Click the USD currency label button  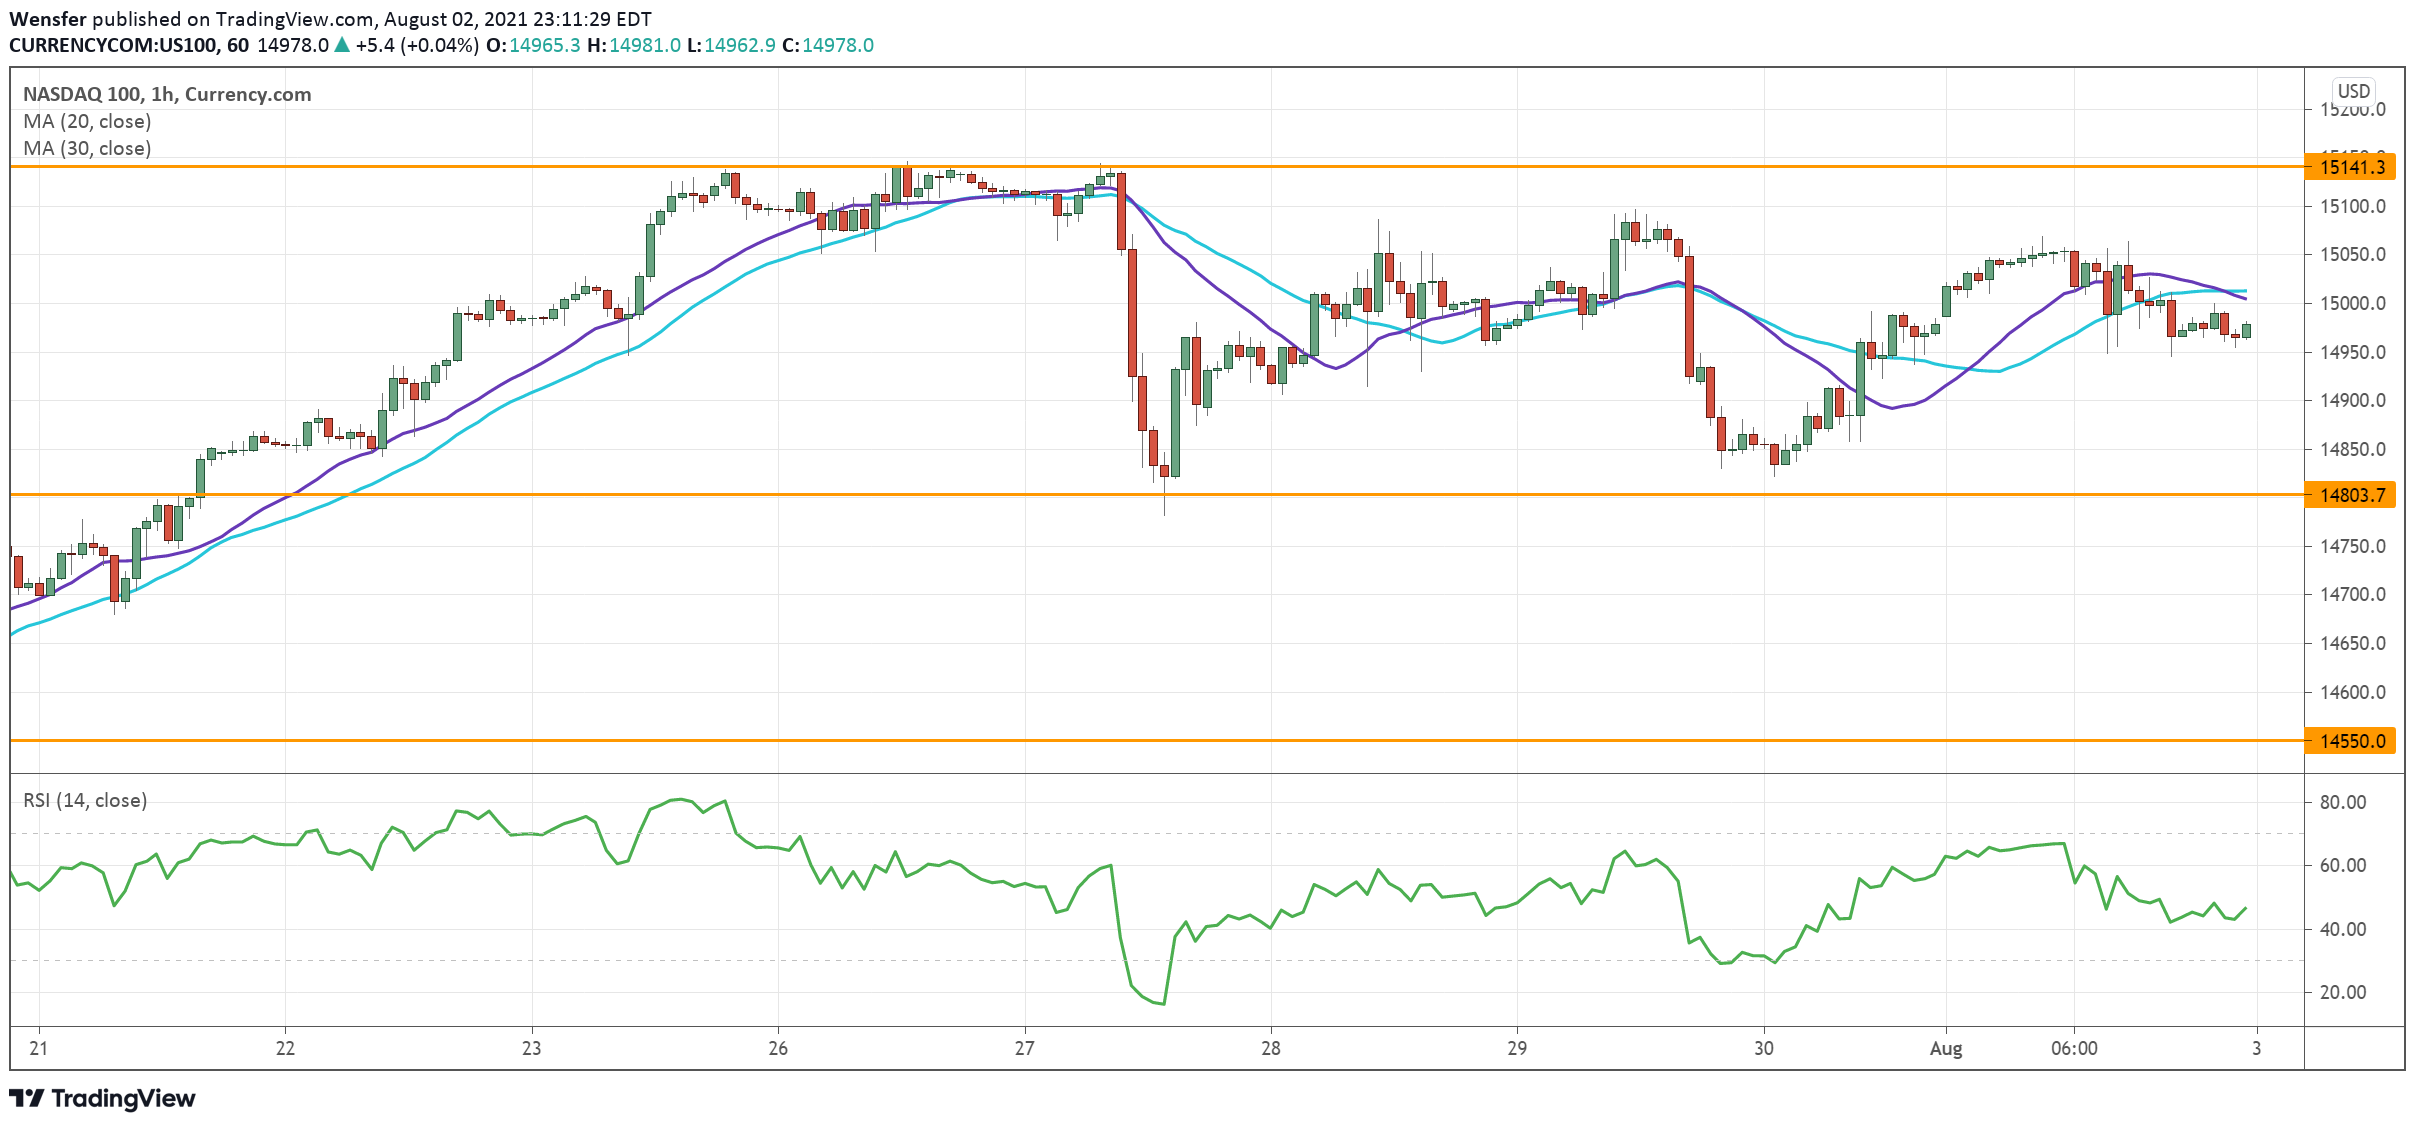pos(2354,91)
